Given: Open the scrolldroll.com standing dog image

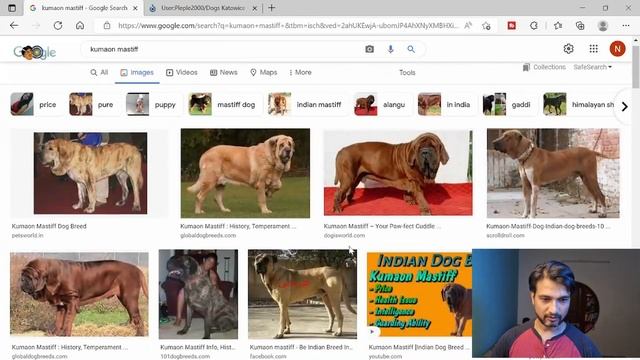Looking at the screenshot, I should coord(553,173).
